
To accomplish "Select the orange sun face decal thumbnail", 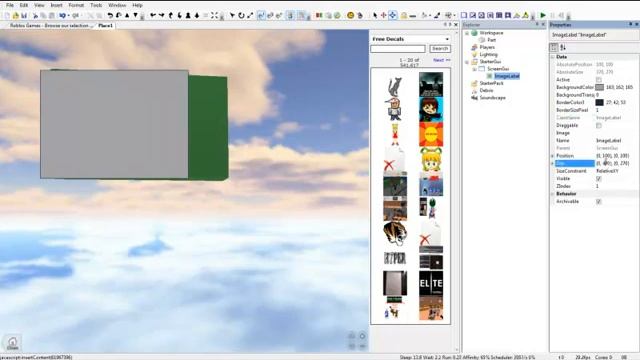I will coord(431,134).
